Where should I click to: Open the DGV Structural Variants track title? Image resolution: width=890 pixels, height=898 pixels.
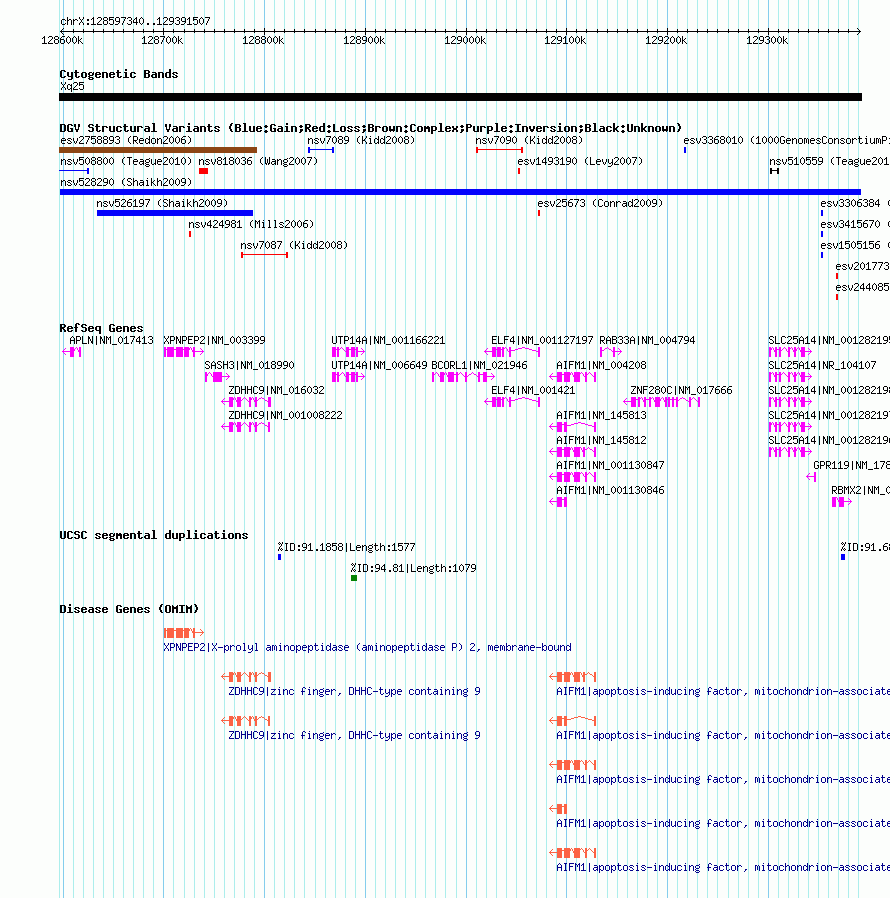pyautogui.click(x=371, y=128)
